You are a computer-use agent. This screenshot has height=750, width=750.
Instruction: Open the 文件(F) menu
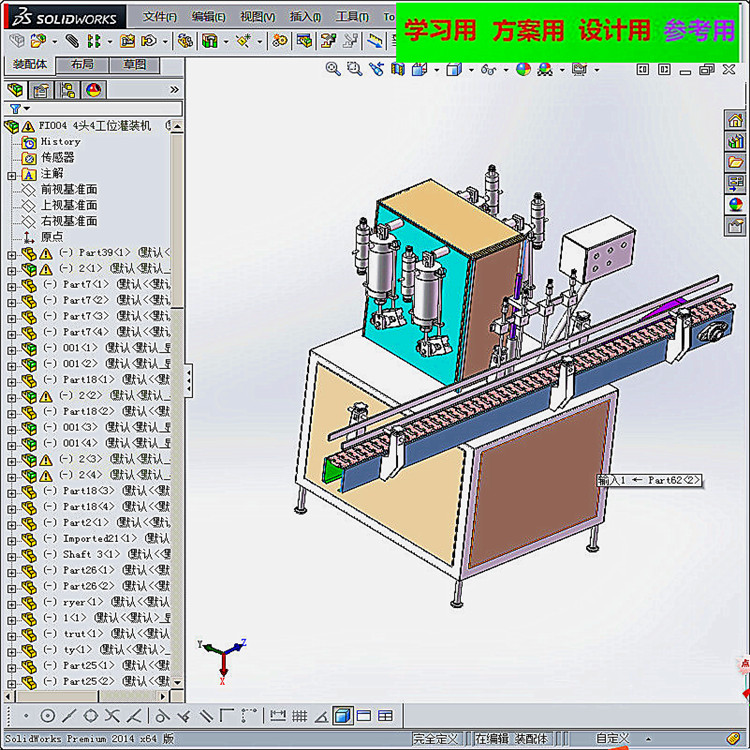click(x=160, y=17)
